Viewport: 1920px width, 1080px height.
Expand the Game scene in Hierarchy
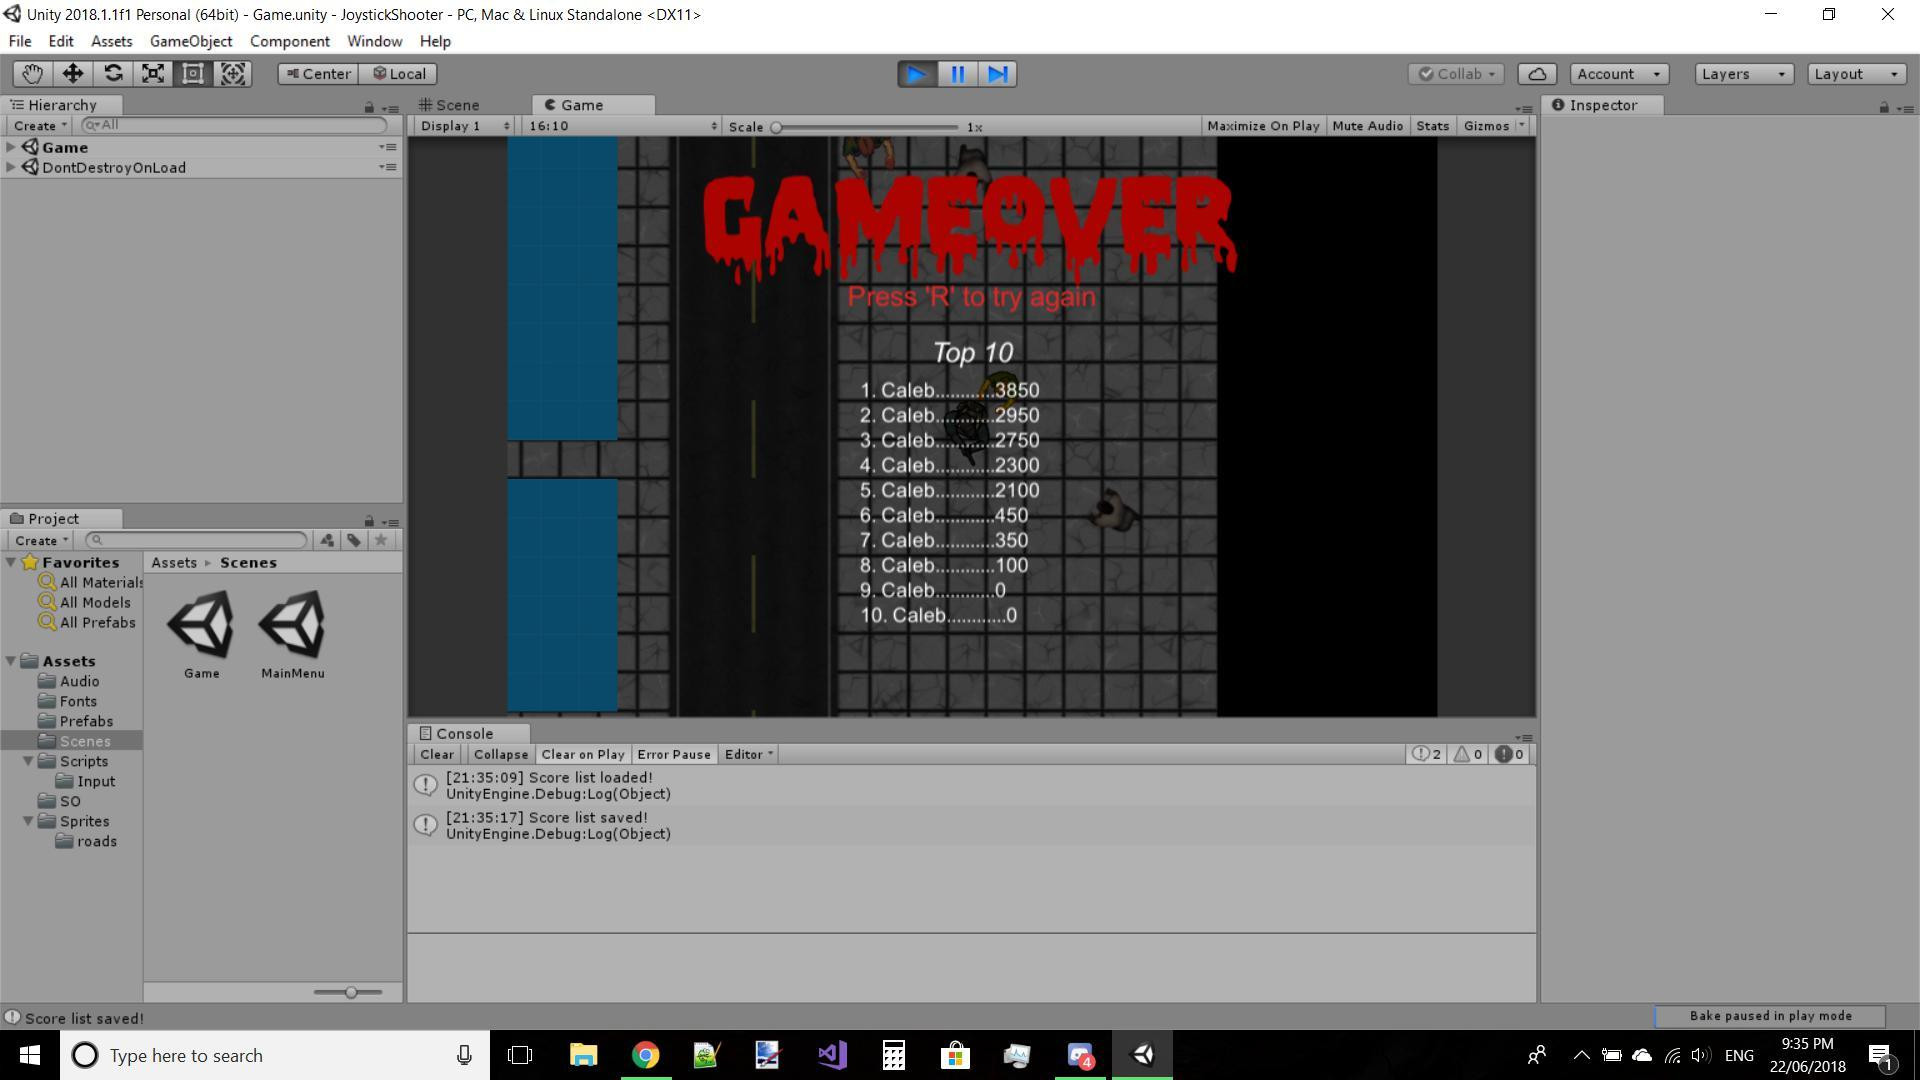(x=11, y=147)
